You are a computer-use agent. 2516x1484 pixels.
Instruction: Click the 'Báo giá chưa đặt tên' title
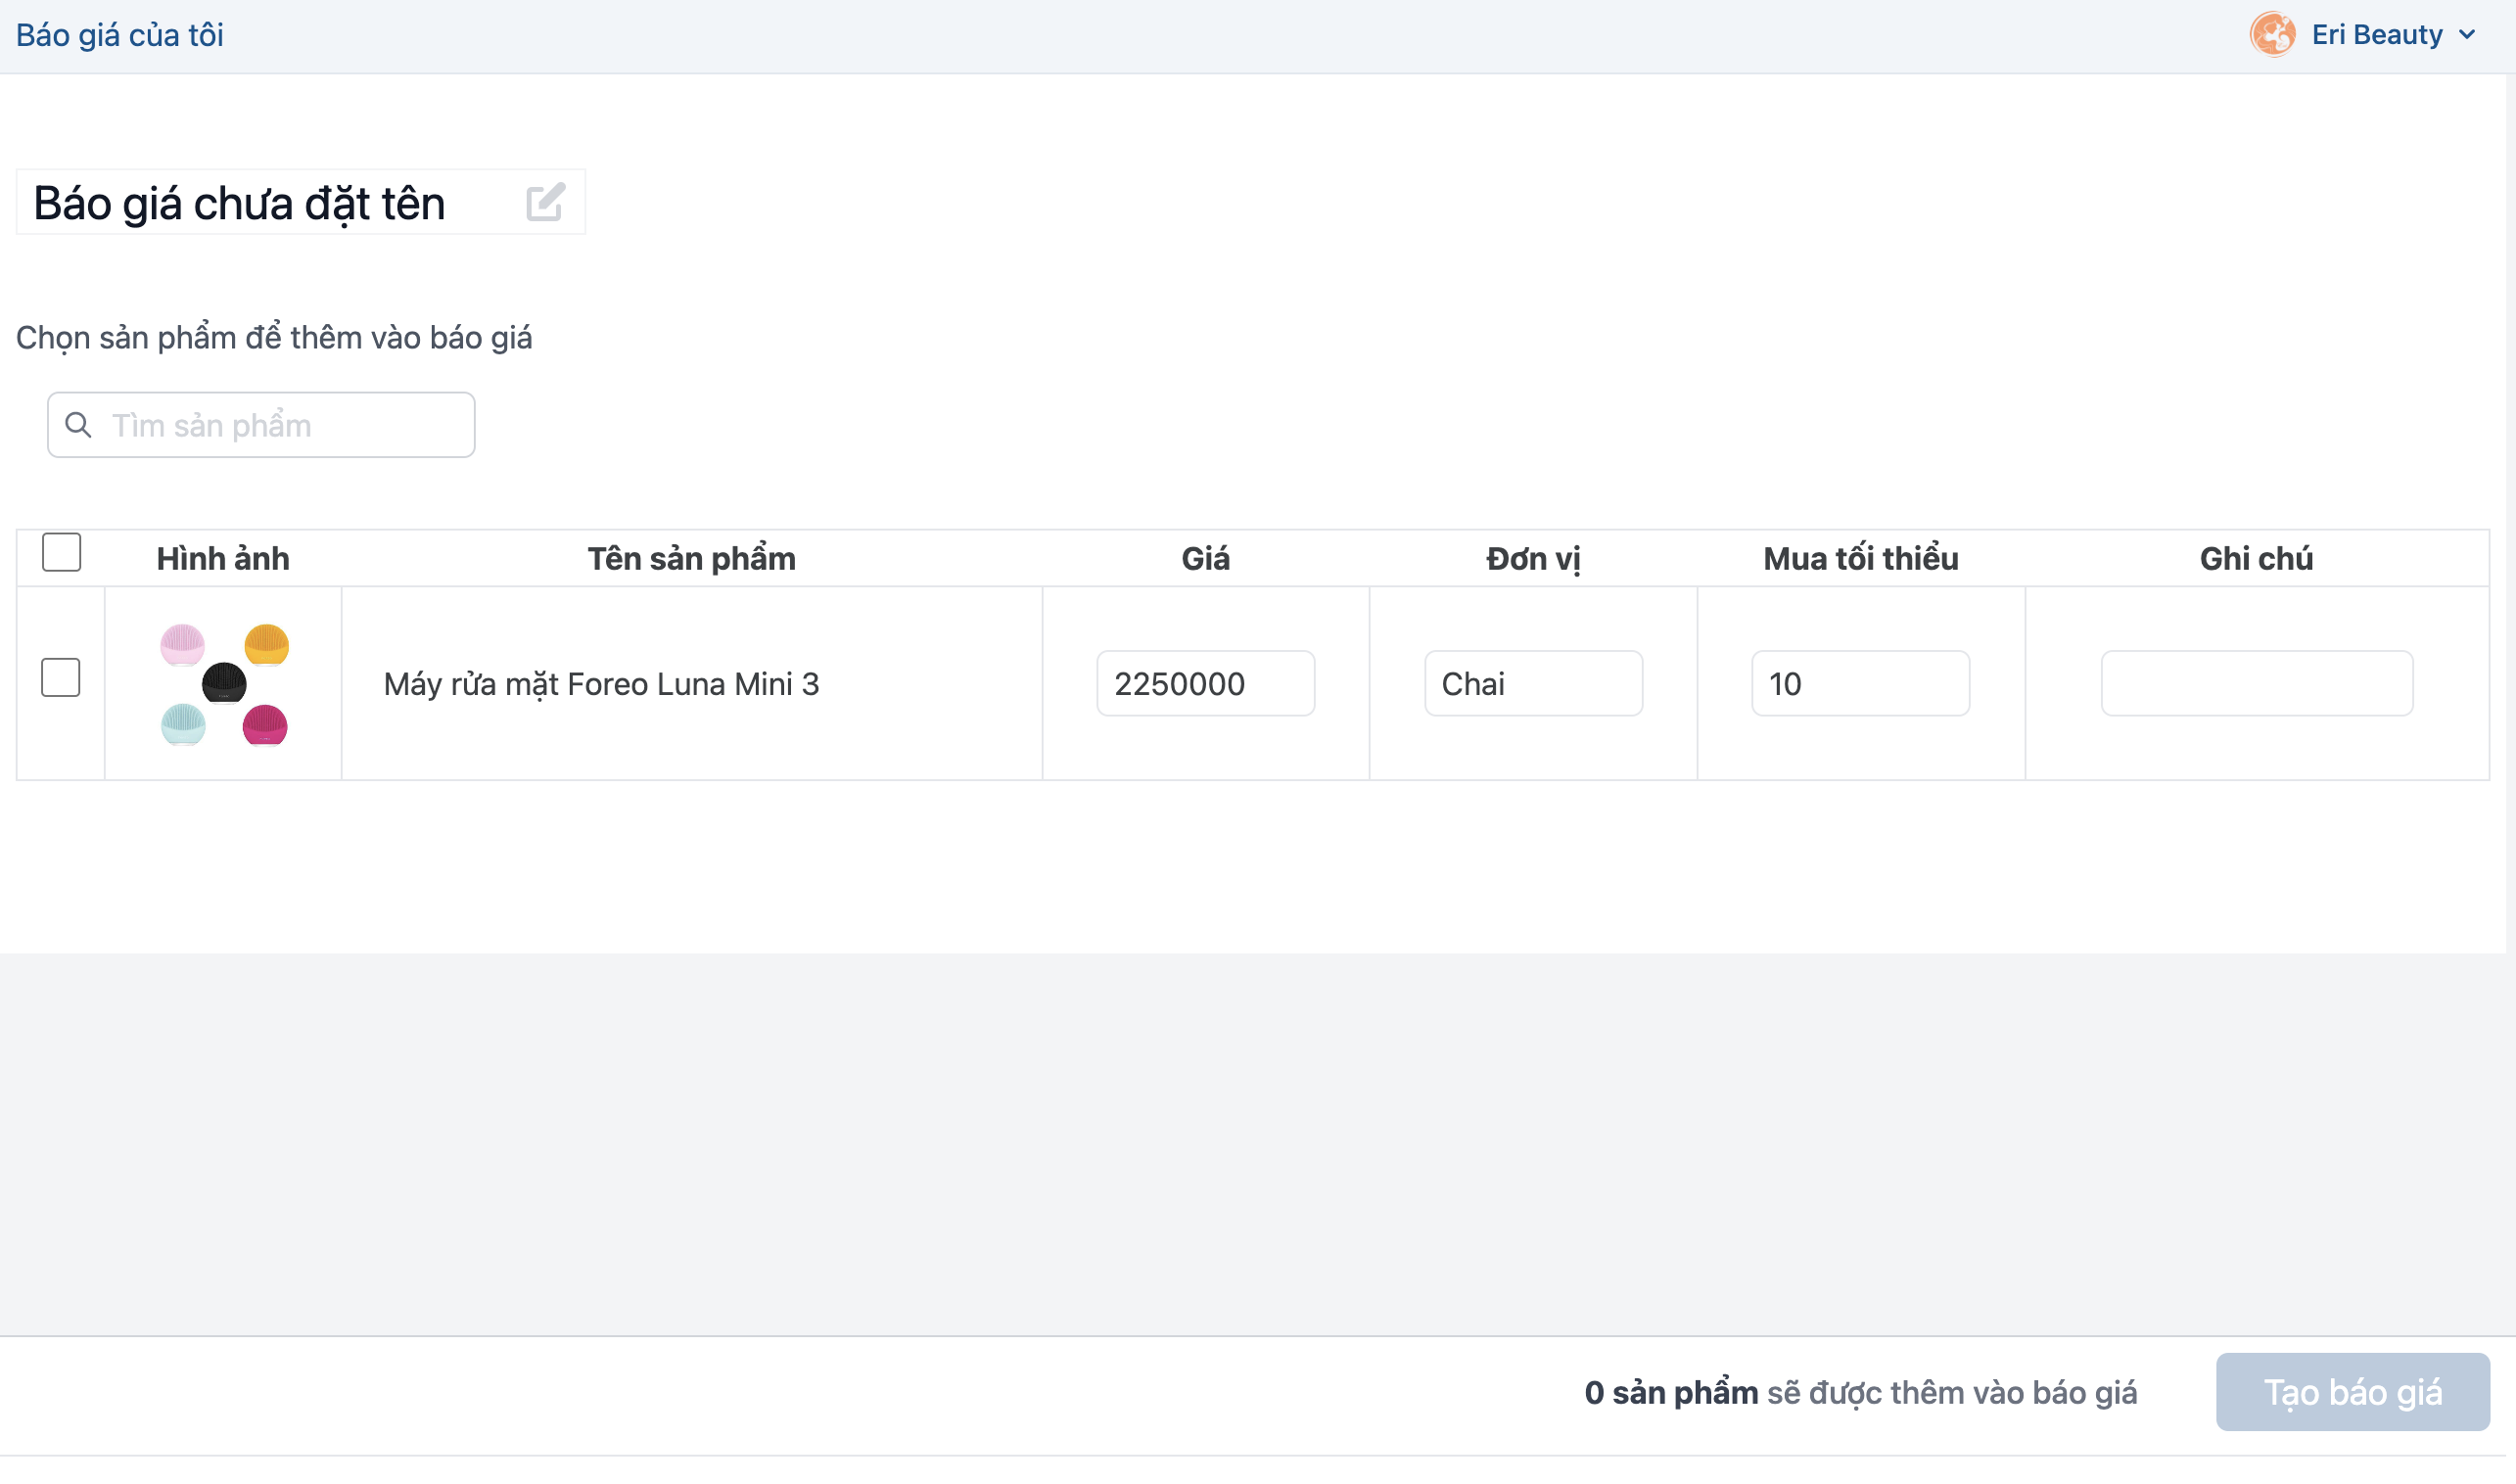point(239,203)
